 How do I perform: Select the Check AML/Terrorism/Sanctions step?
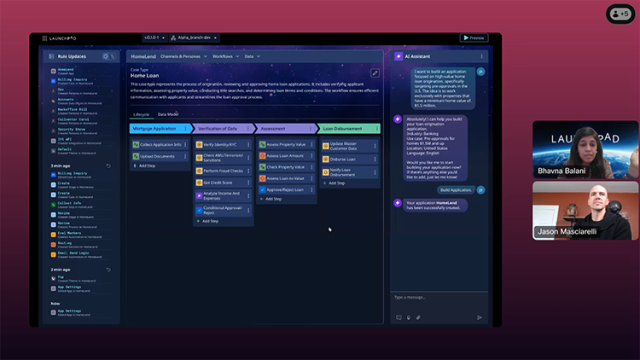tap(223, 158)
